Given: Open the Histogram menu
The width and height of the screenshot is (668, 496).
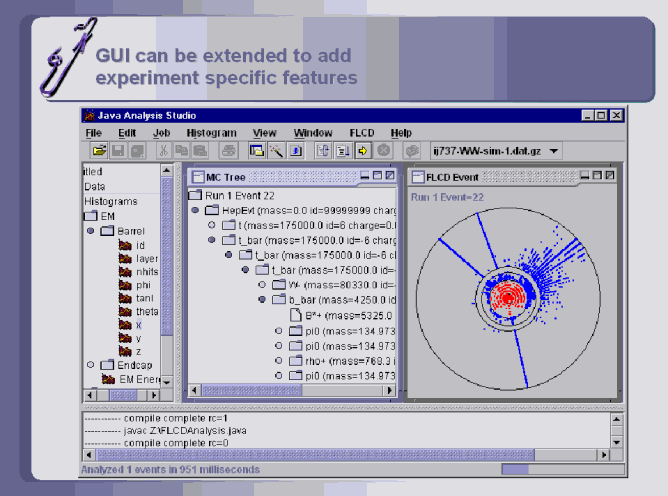Looking at the screenshot, I should click(211, 133).
